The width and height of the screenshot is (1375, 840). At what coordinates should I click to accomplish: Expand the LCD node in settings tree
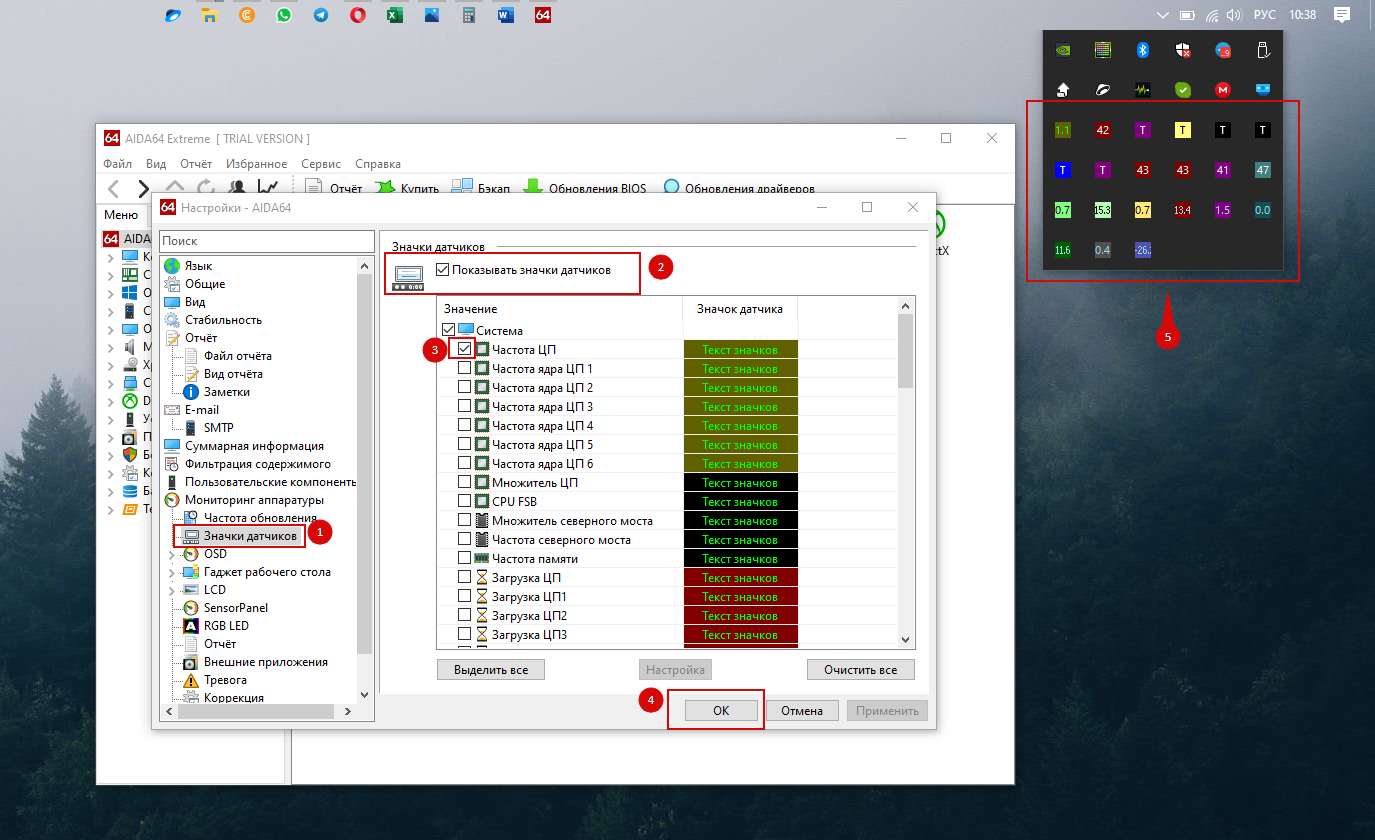[x=171, y=590]
